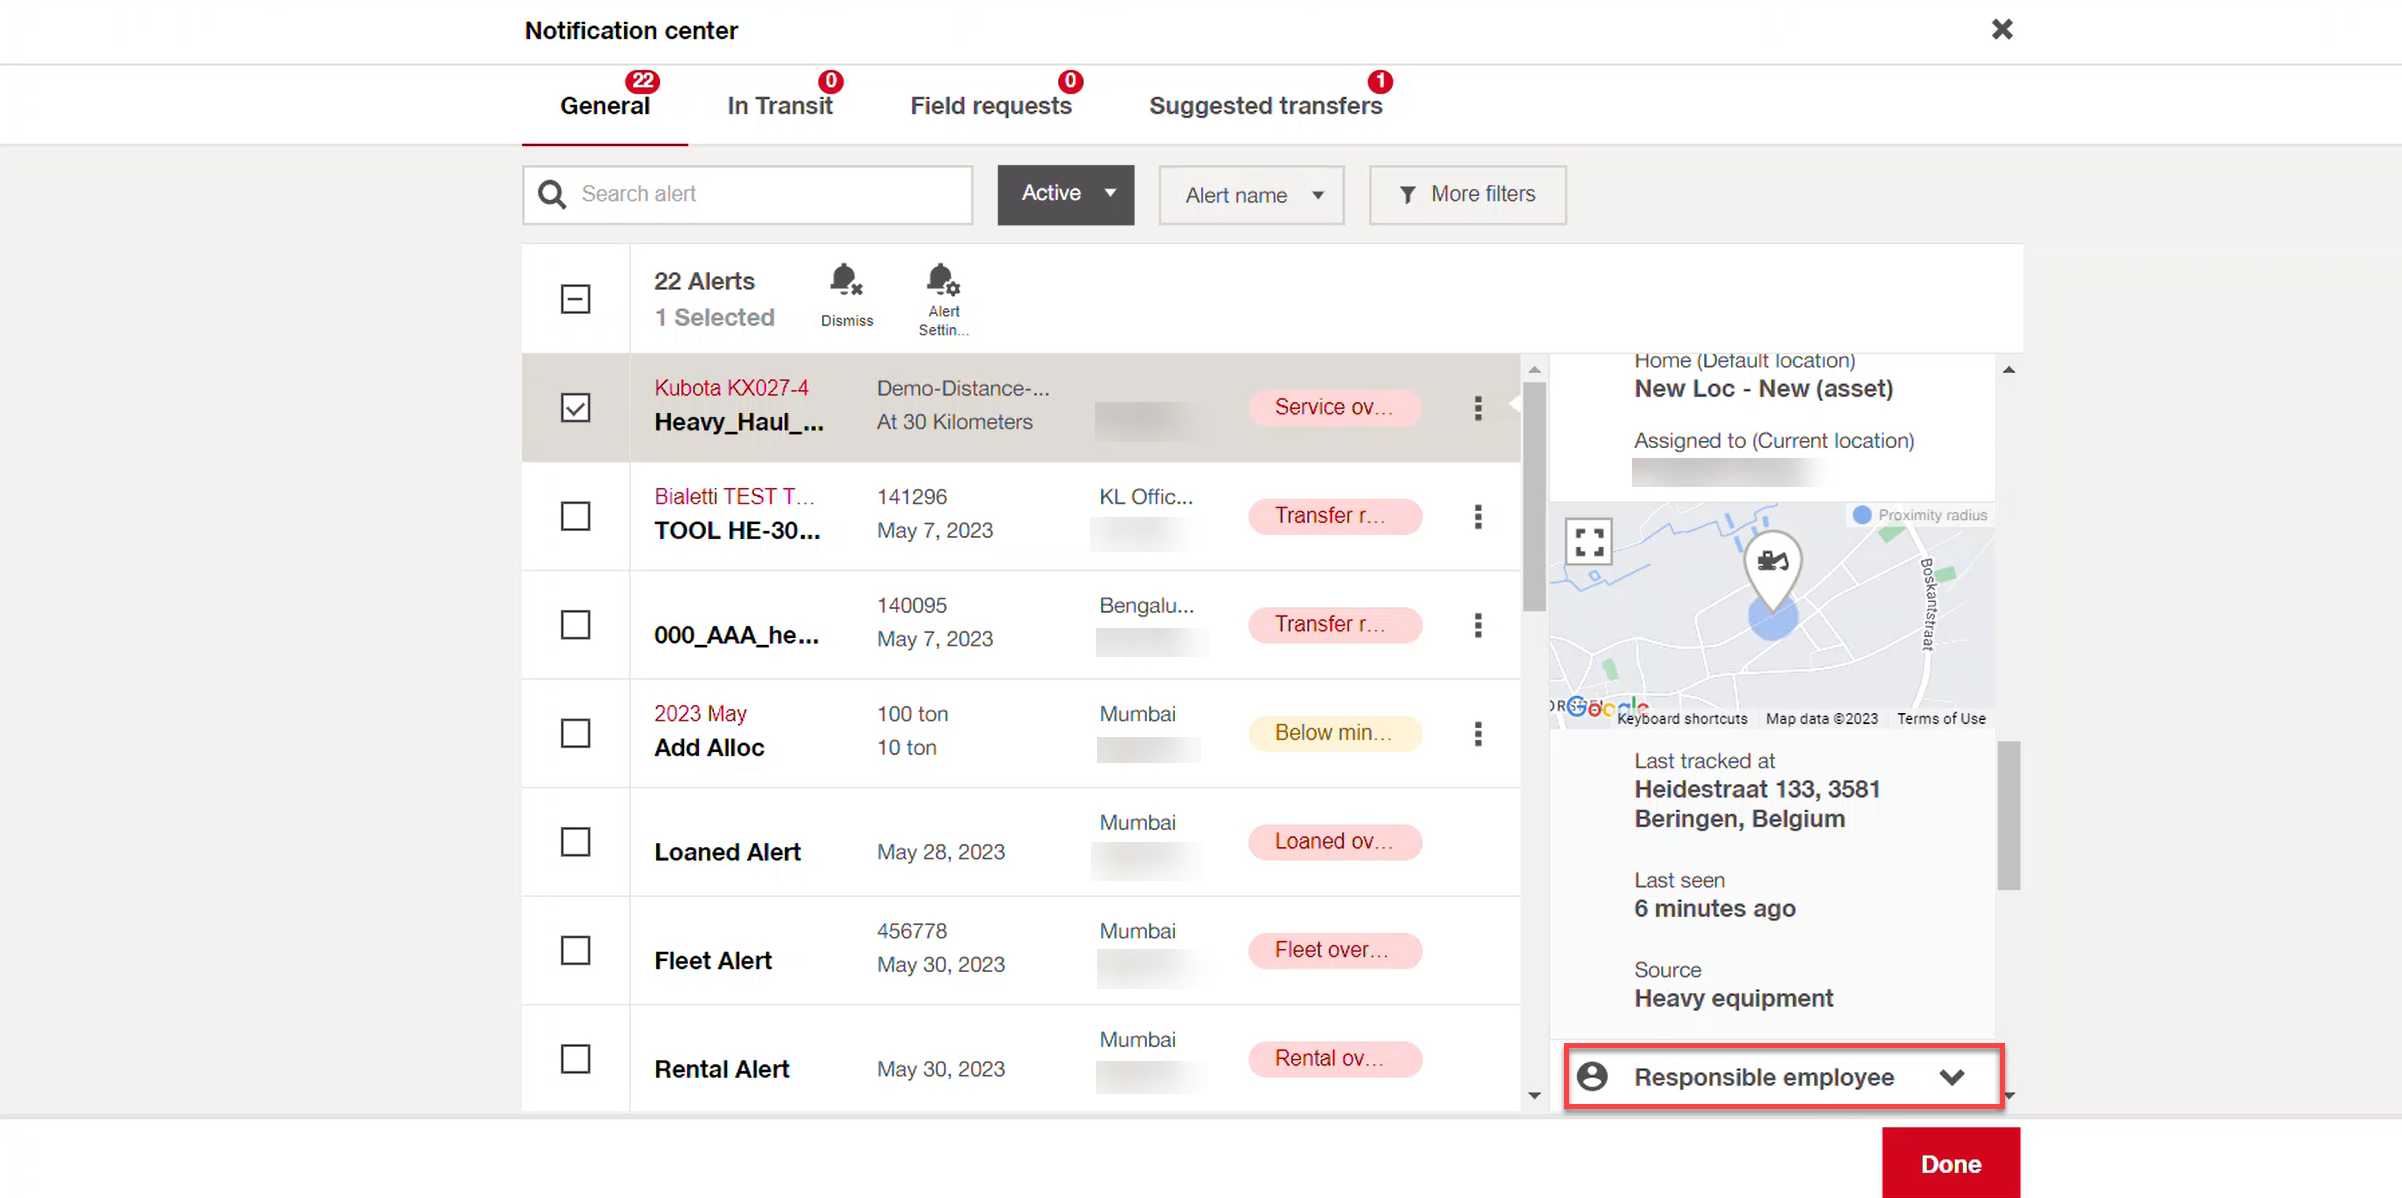Switch to the In Transit tab
The width and height of the screenshot is (2402, 1198).
point(780,106)
